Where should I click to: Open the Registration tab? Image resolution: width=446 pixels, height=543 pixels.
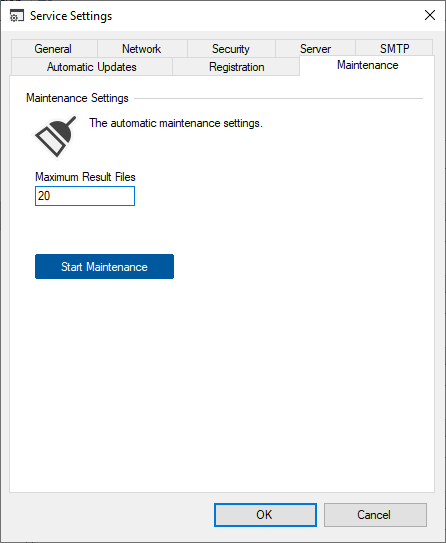pyautogui.click(x=236, y=66)
